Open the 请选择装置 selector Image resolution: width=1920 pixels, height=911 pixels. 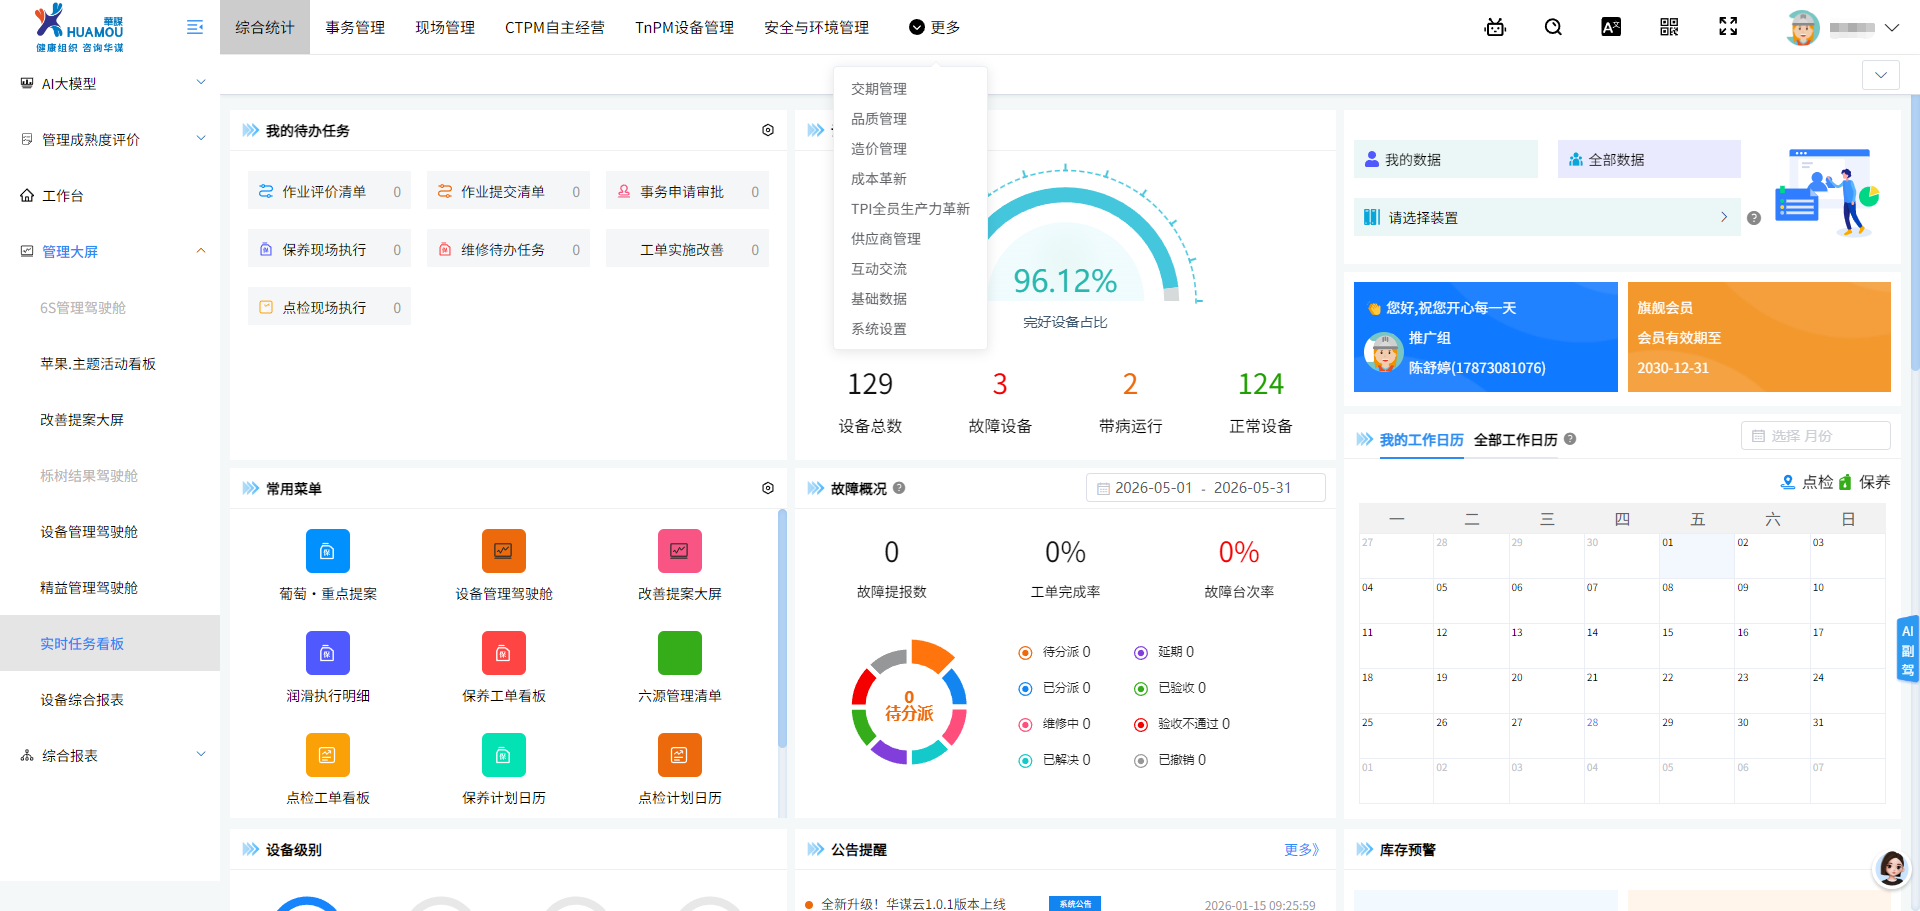[x=1548, y=217]
